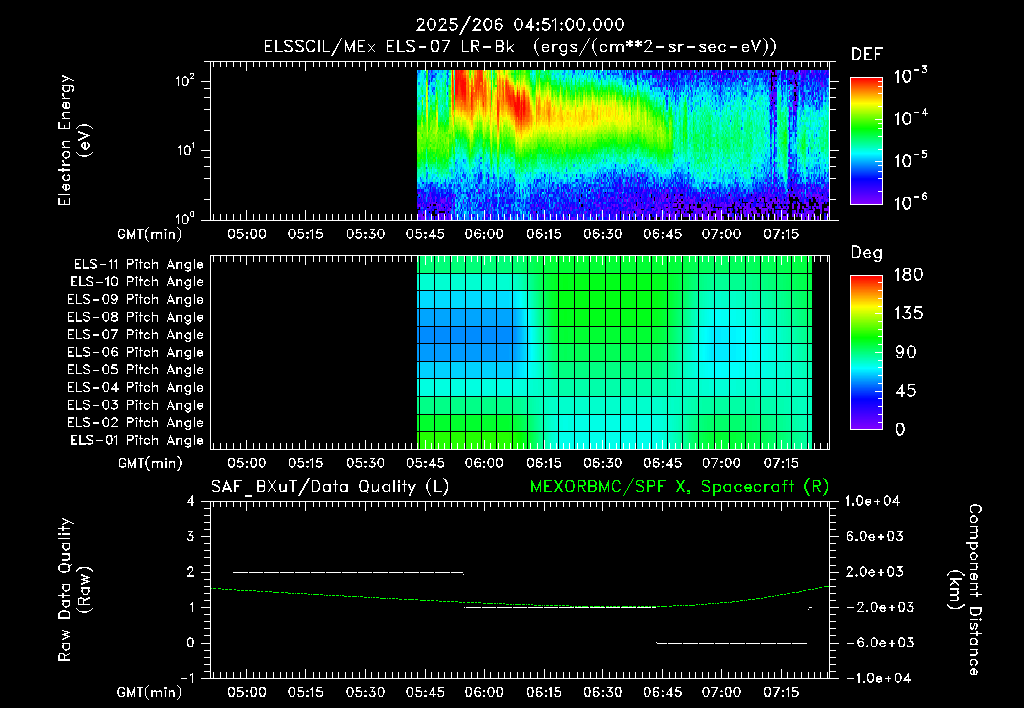Screen dimensions: 1024x708
Task: Click the ELS-09 Pitch Angle row label
Action: [x=136, y=299]
